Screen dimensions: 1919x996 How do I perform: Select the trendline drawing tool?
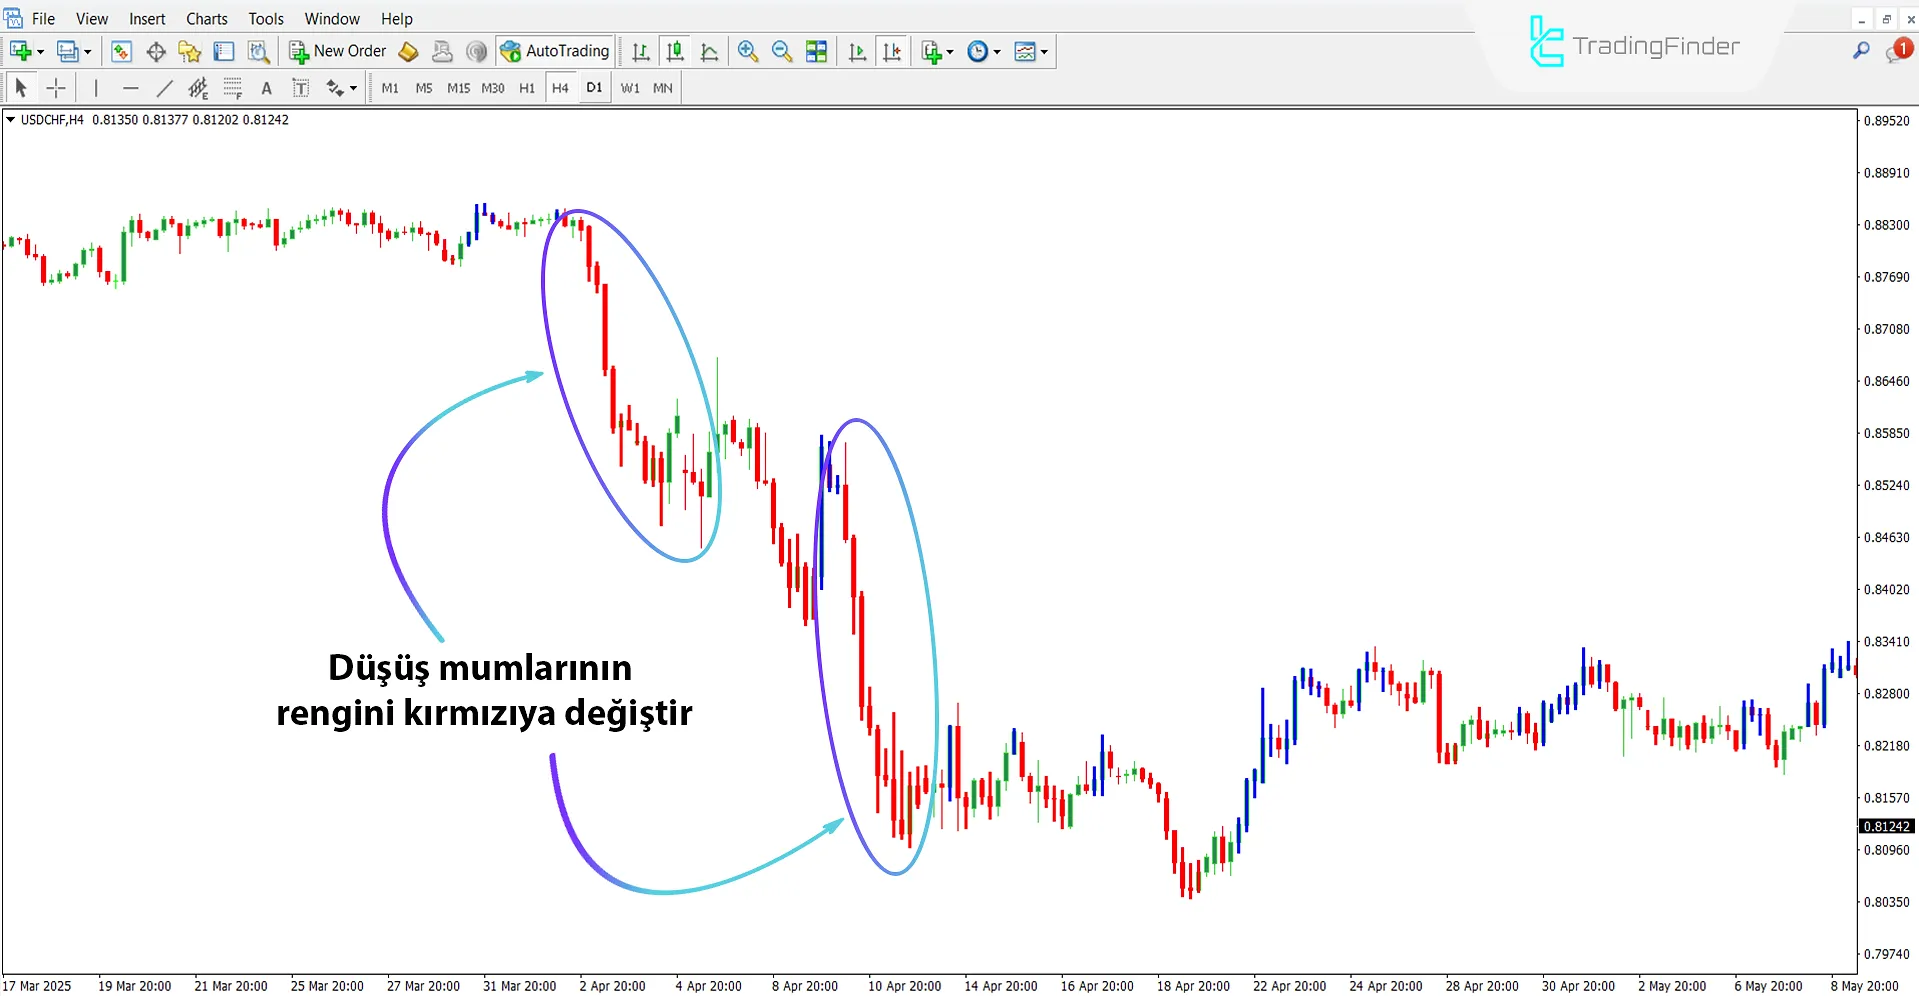pyautogui.click(x=165, y=88)
